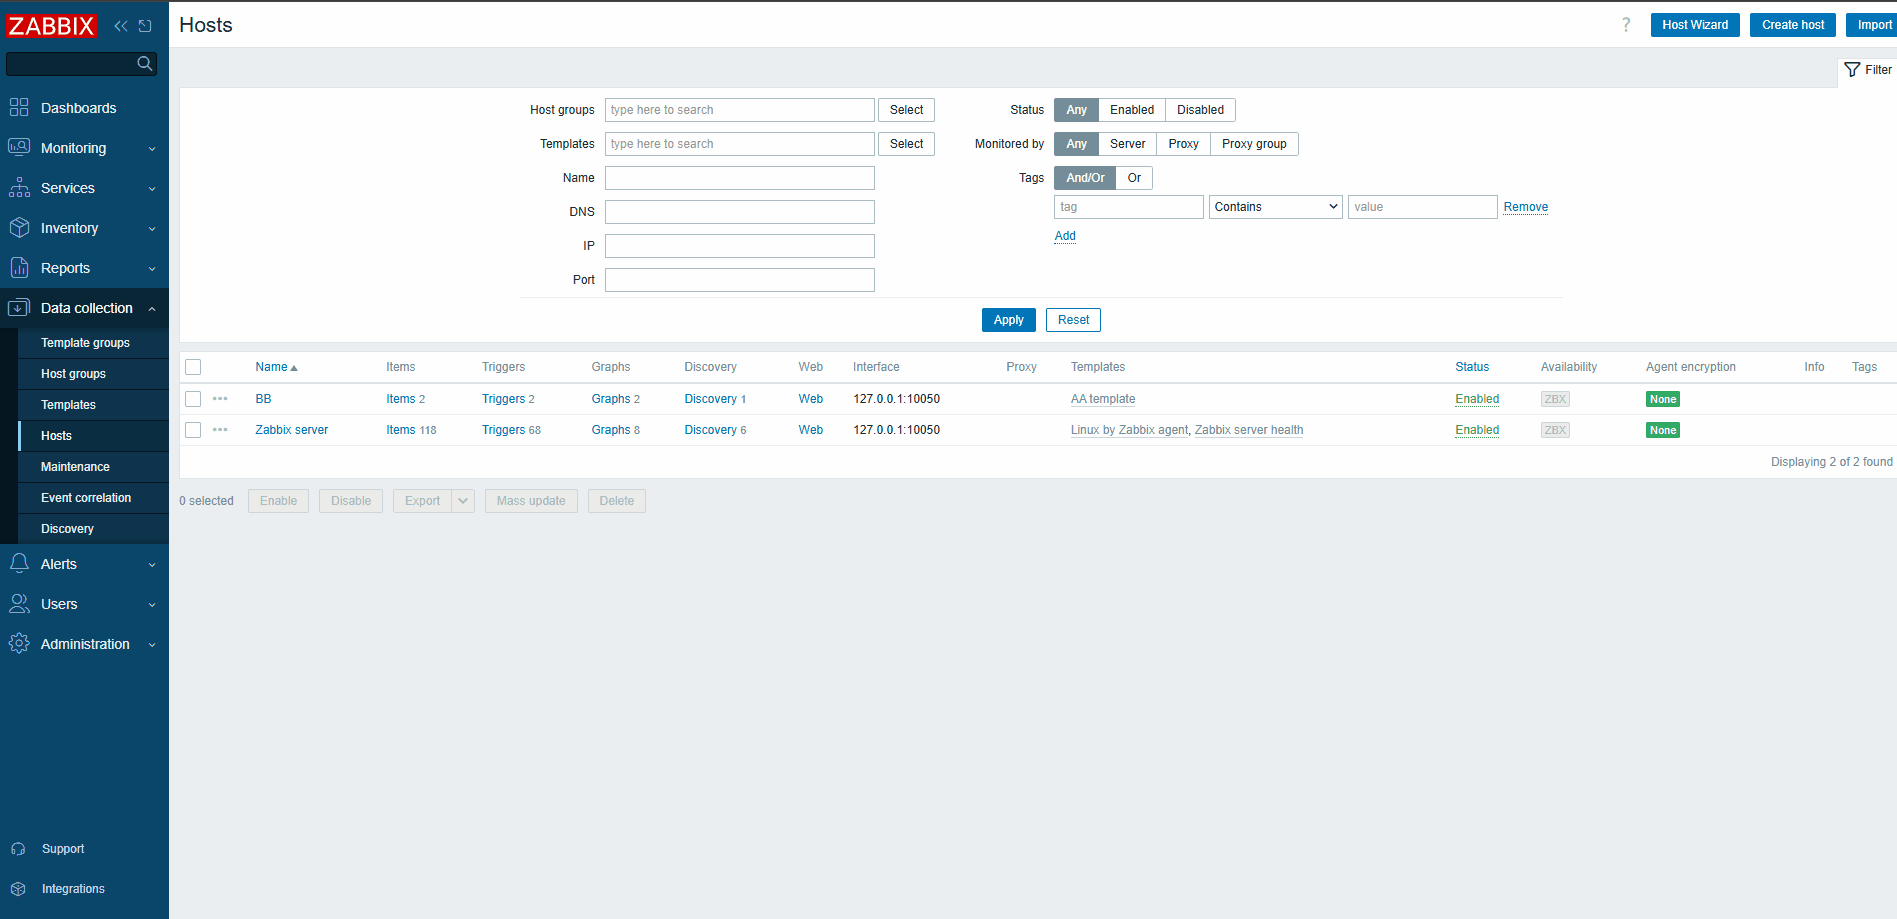The width and height of the screenshot is (1897, 919).
Task: Open the Export dropdown arrow
Action: tap(463, 501)
